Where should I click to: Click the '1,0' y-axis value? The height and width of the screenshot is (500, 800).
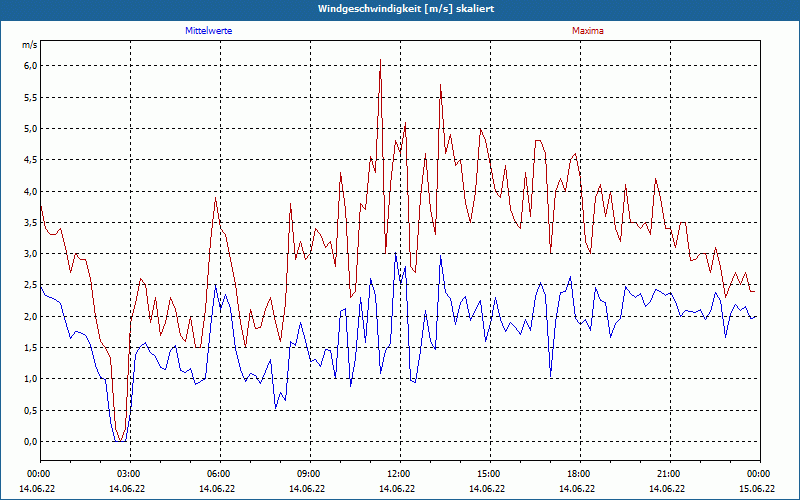(x=31, y=379)
